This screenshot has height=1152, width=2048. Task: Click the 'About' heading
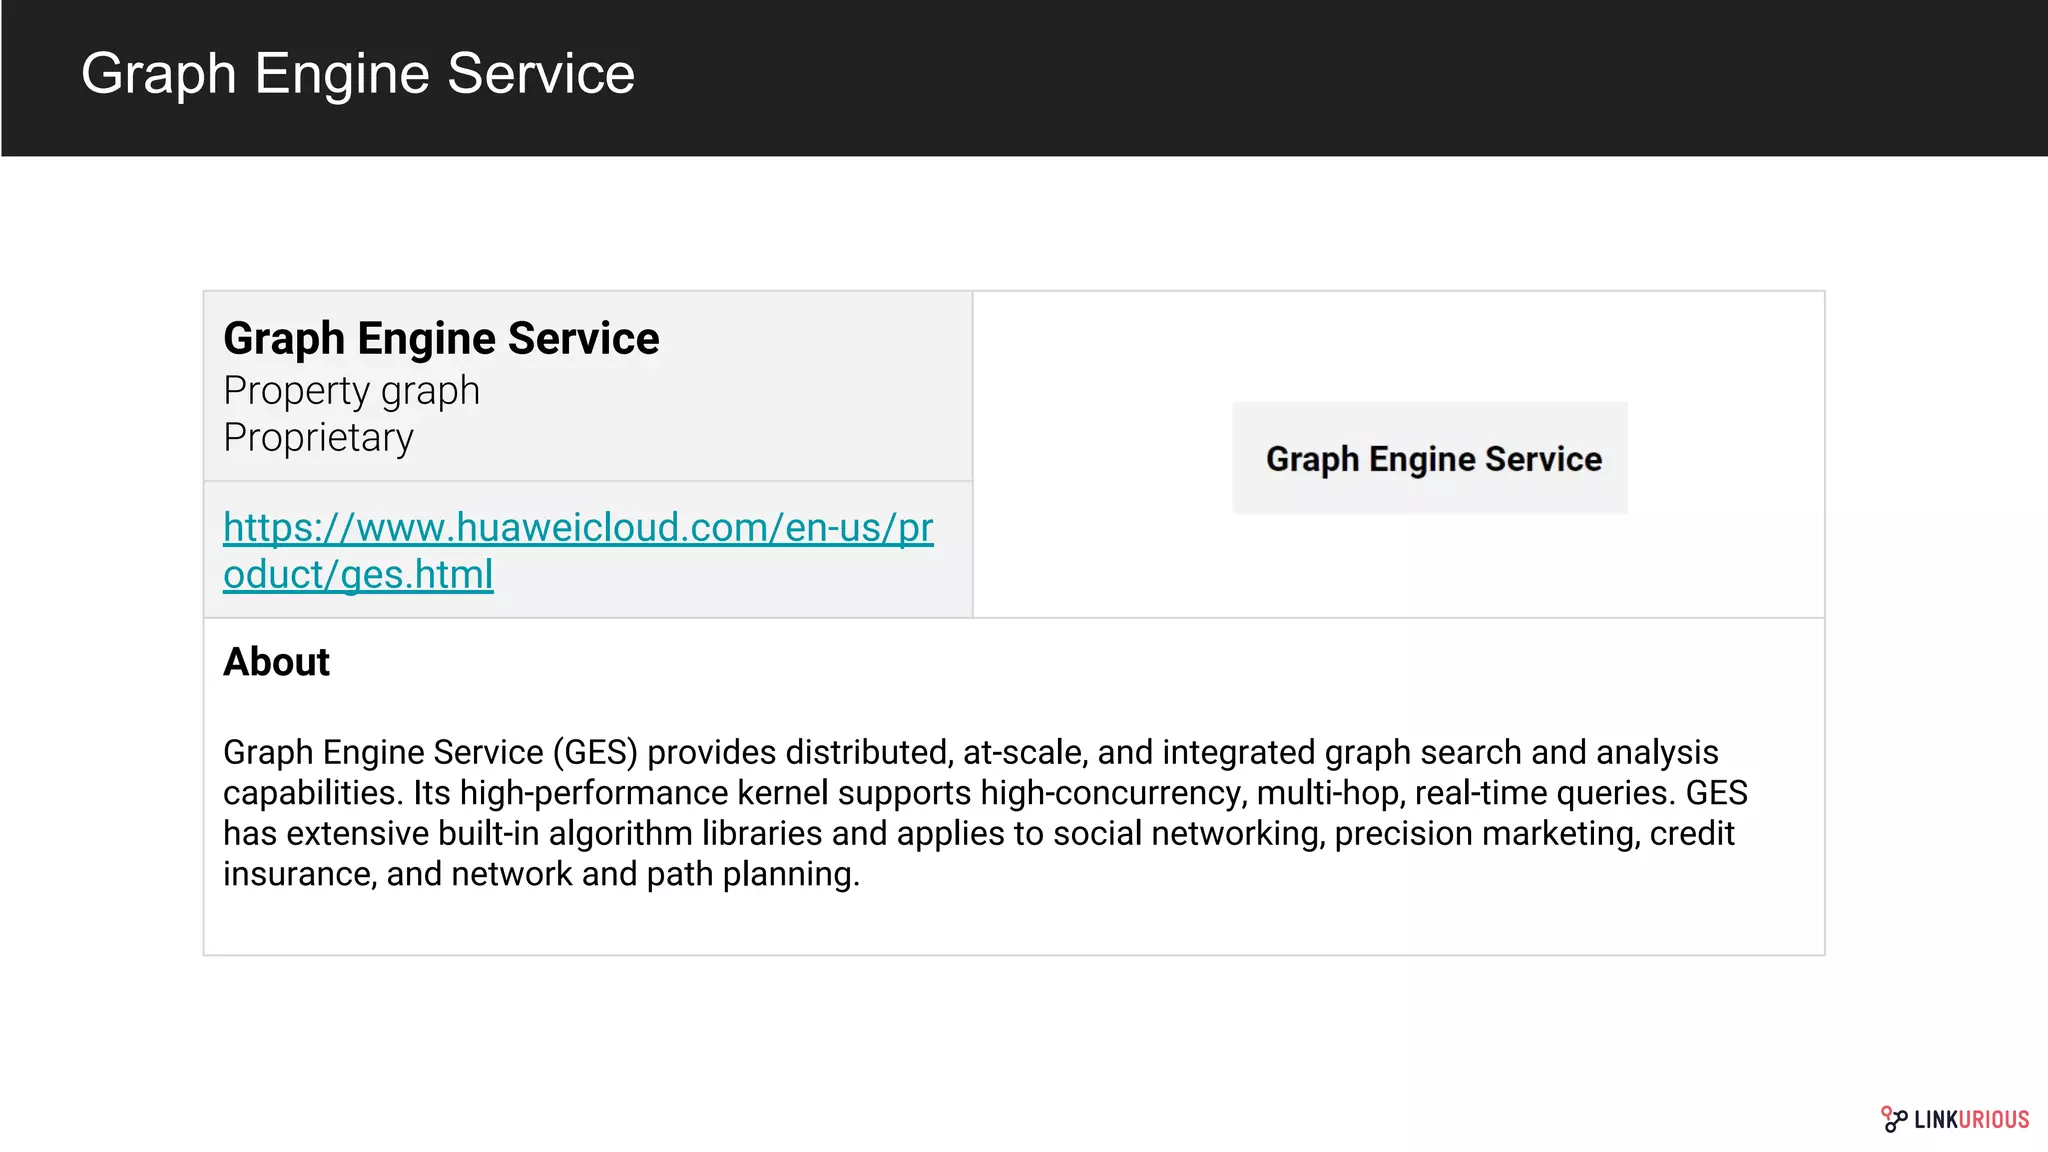click(x=276, y=662)
